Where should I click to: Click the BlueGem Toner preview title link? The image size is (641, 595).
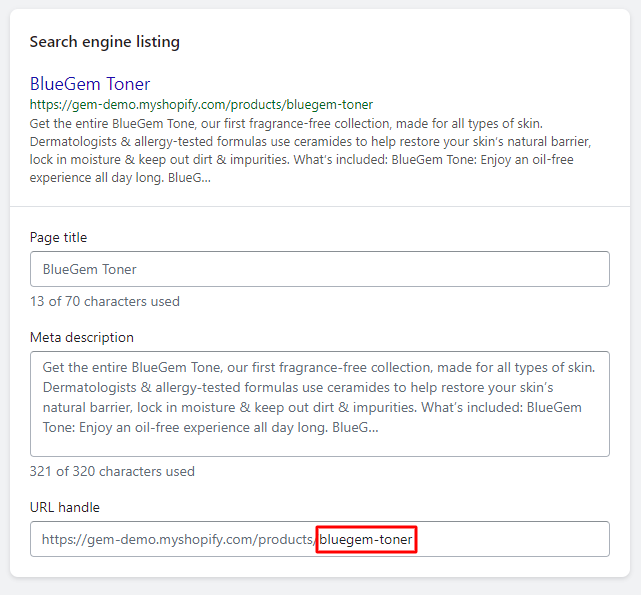click(90, 84)
